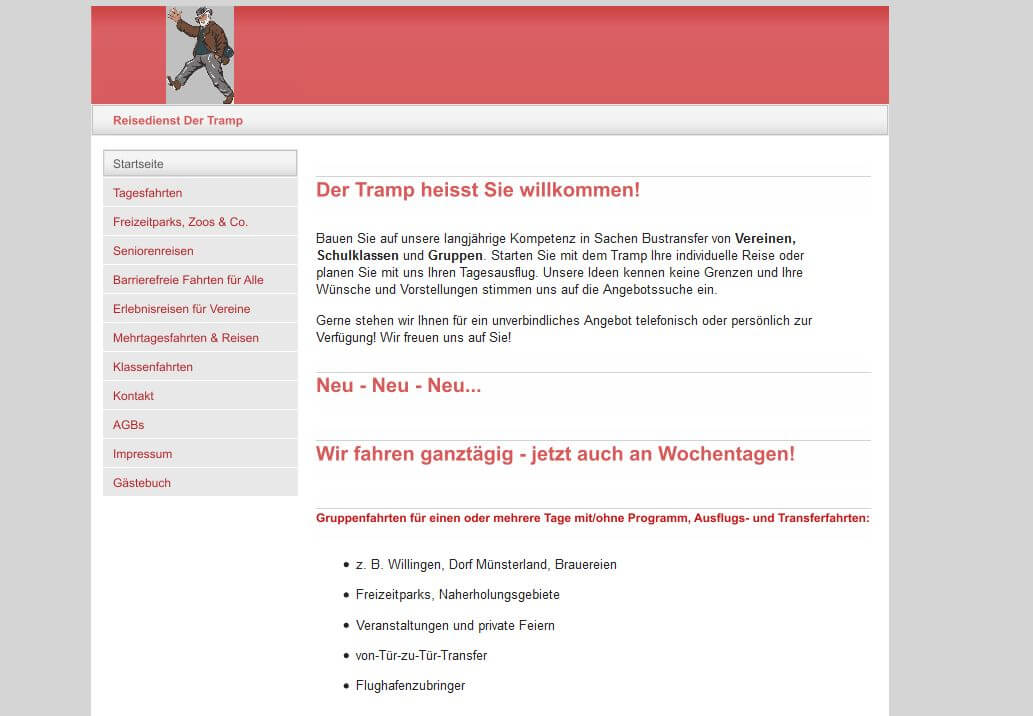
Task: Select Startseite in the sidebar menu
Action: click(x=200, y=163)
